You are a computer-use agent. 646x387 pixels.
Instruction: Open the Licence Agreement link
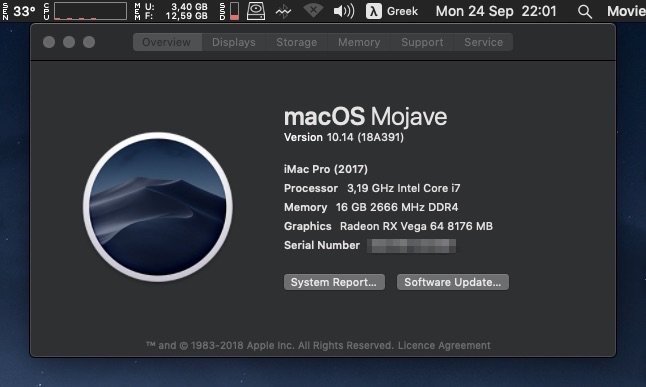[444, 345]
